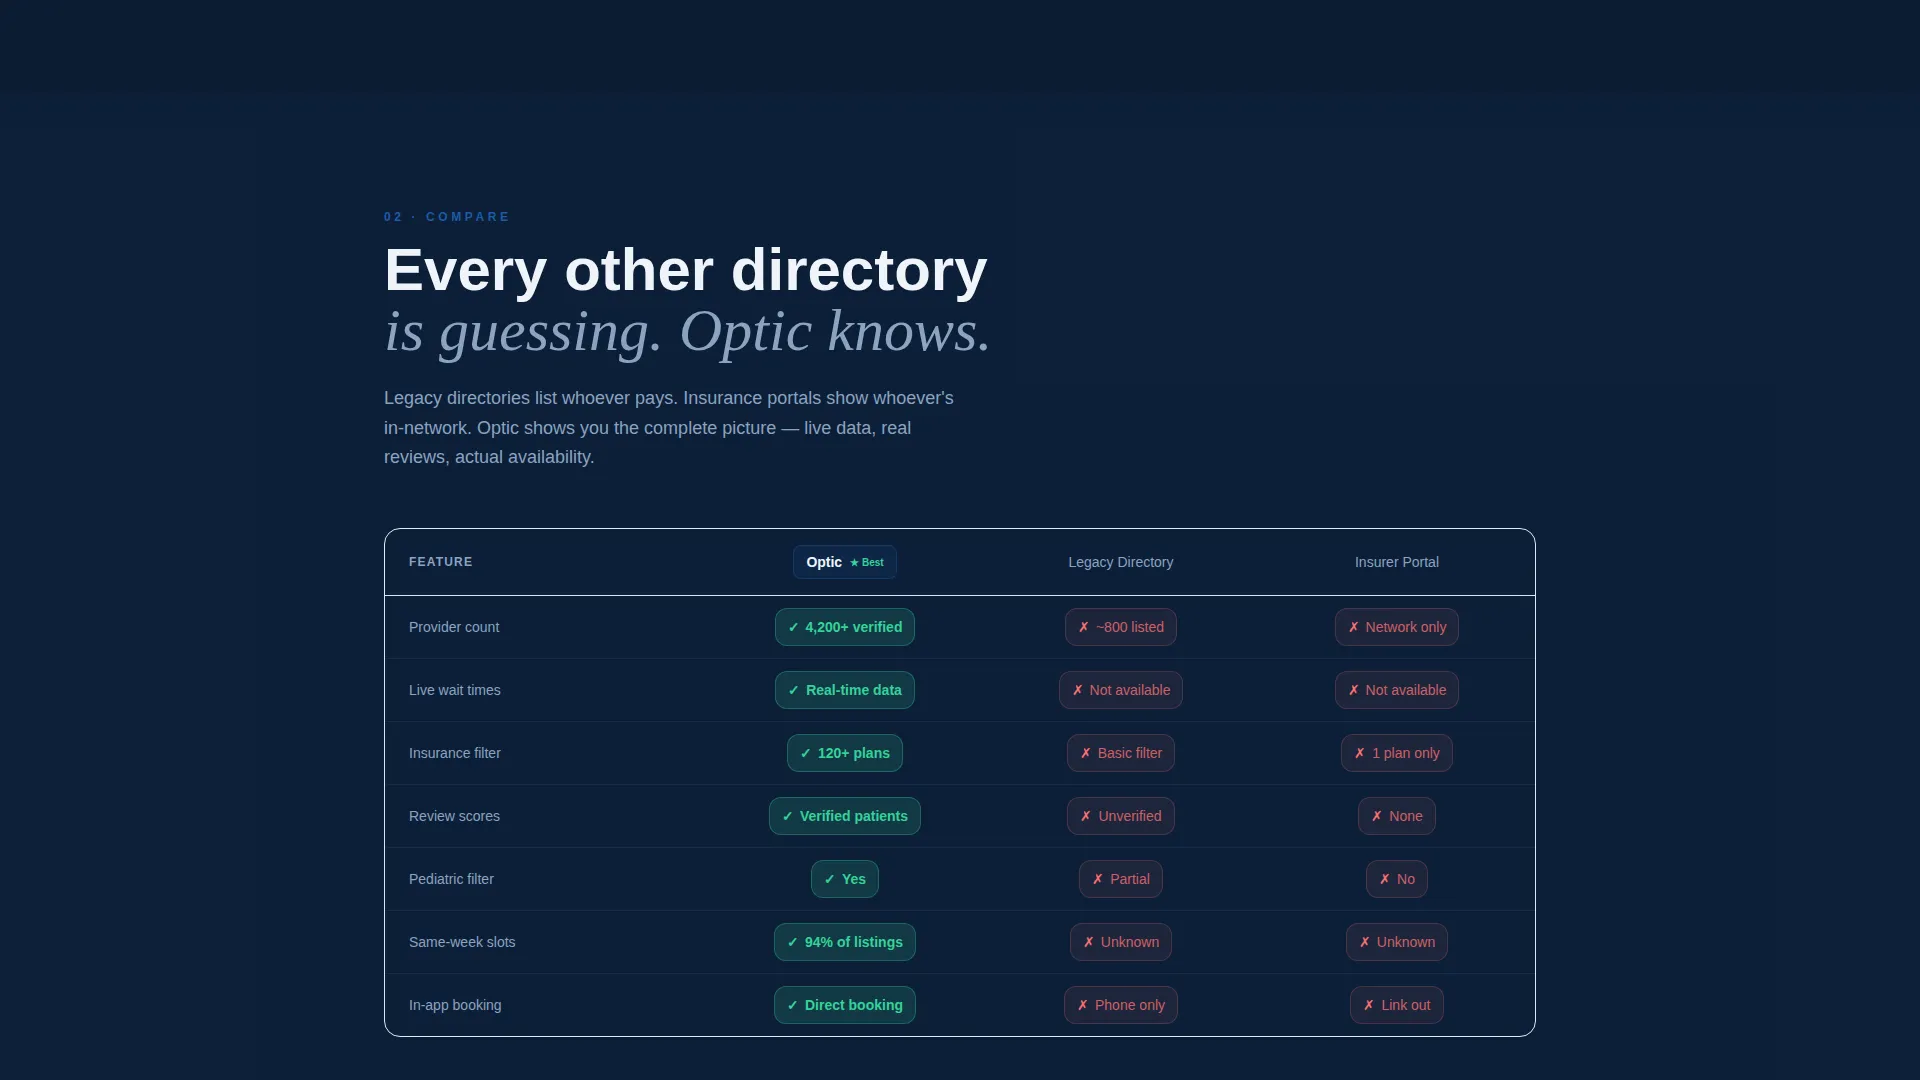Click the 'Basic filter' pill
Screen dimensions: 1920x1080
coord(1120,753)
